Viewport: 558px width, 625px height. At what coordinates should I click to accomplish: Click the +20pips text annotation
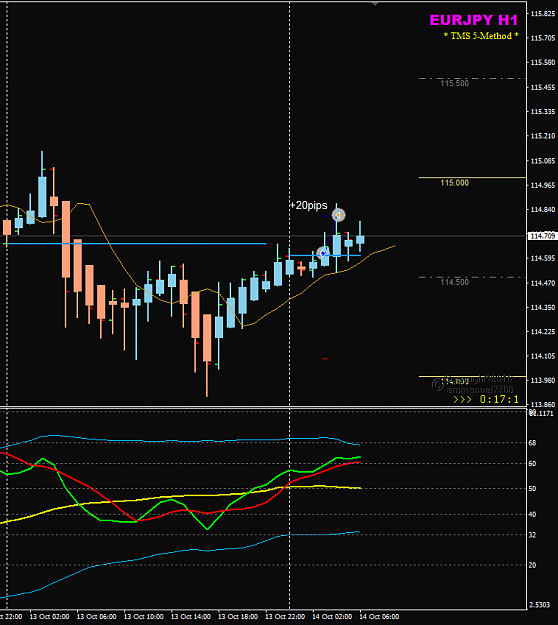pyautogui.click(x=309, y=205)
